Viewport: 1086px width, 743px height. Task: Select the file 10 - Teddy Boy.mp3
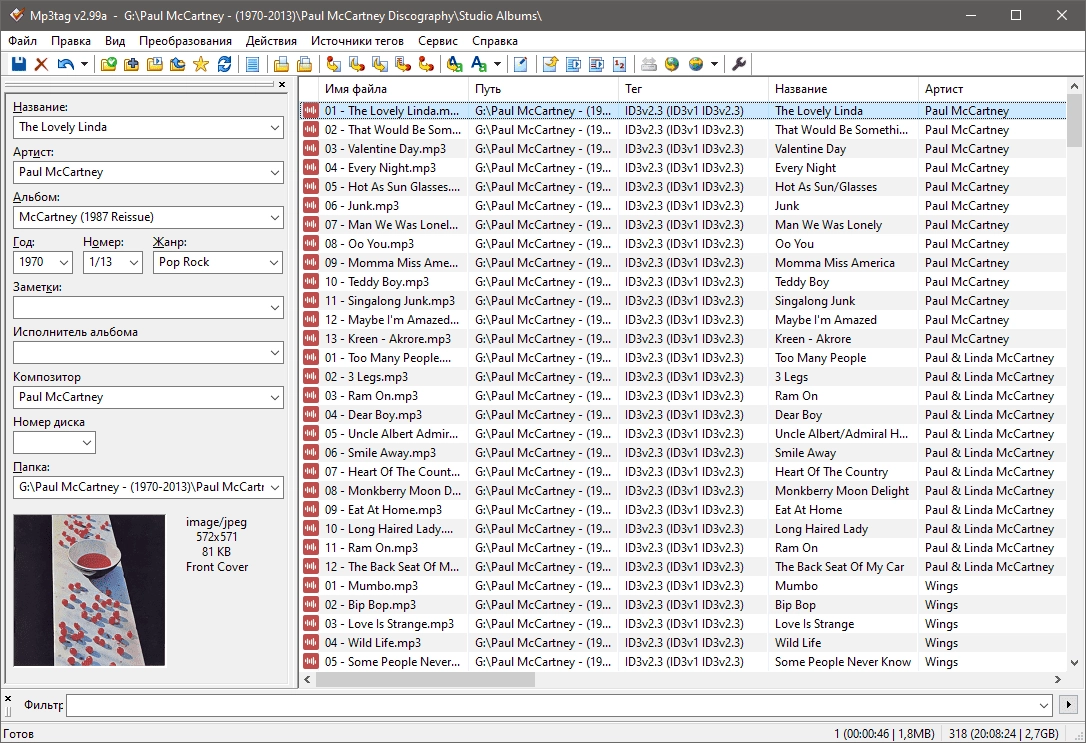coord(684,282)
